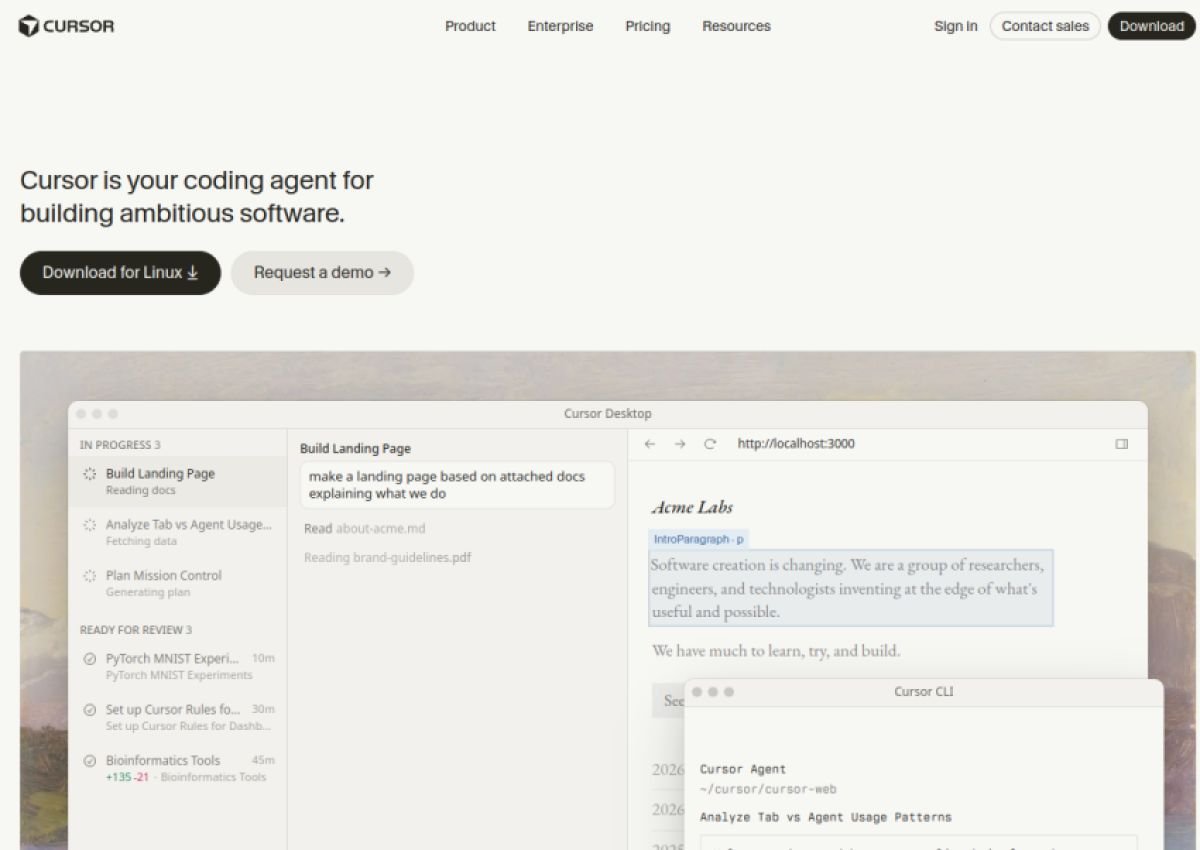The width and height of the screenshot is (1200, 850).
Task: Click the landing page prompt text box
Action: [457, 485]
